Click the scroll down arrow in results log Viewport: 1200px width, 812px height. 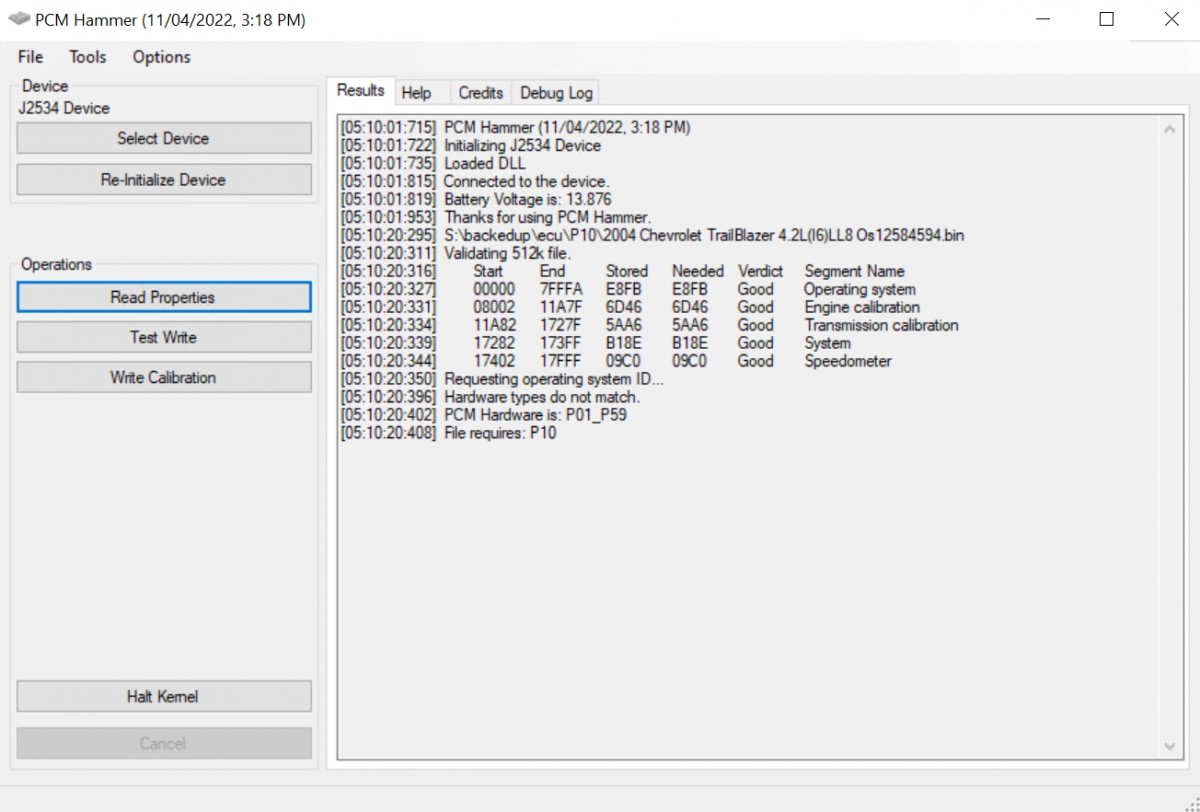point(1170,747)
